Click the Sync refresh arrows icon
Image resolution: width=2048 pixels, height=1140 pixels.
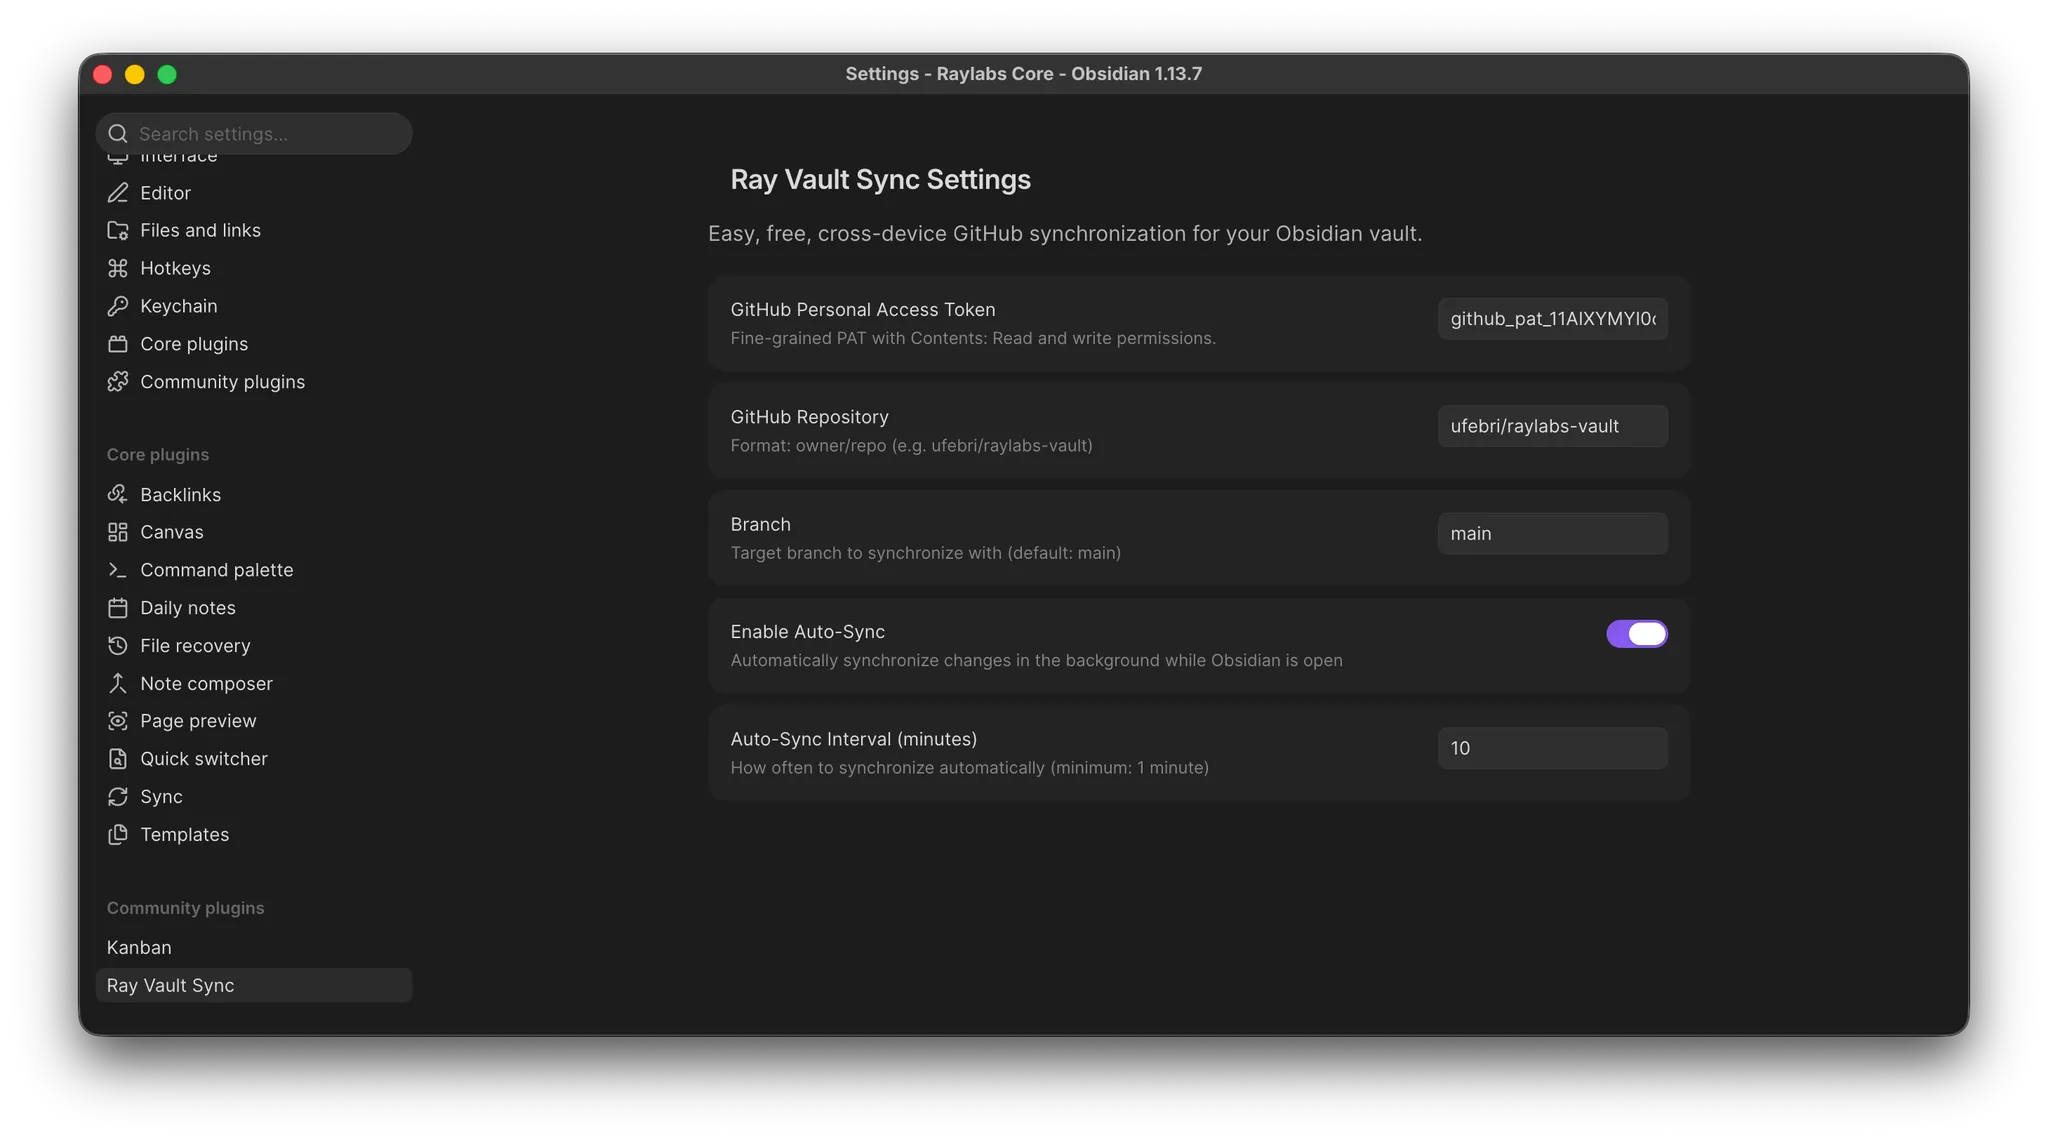click(118, 797)
